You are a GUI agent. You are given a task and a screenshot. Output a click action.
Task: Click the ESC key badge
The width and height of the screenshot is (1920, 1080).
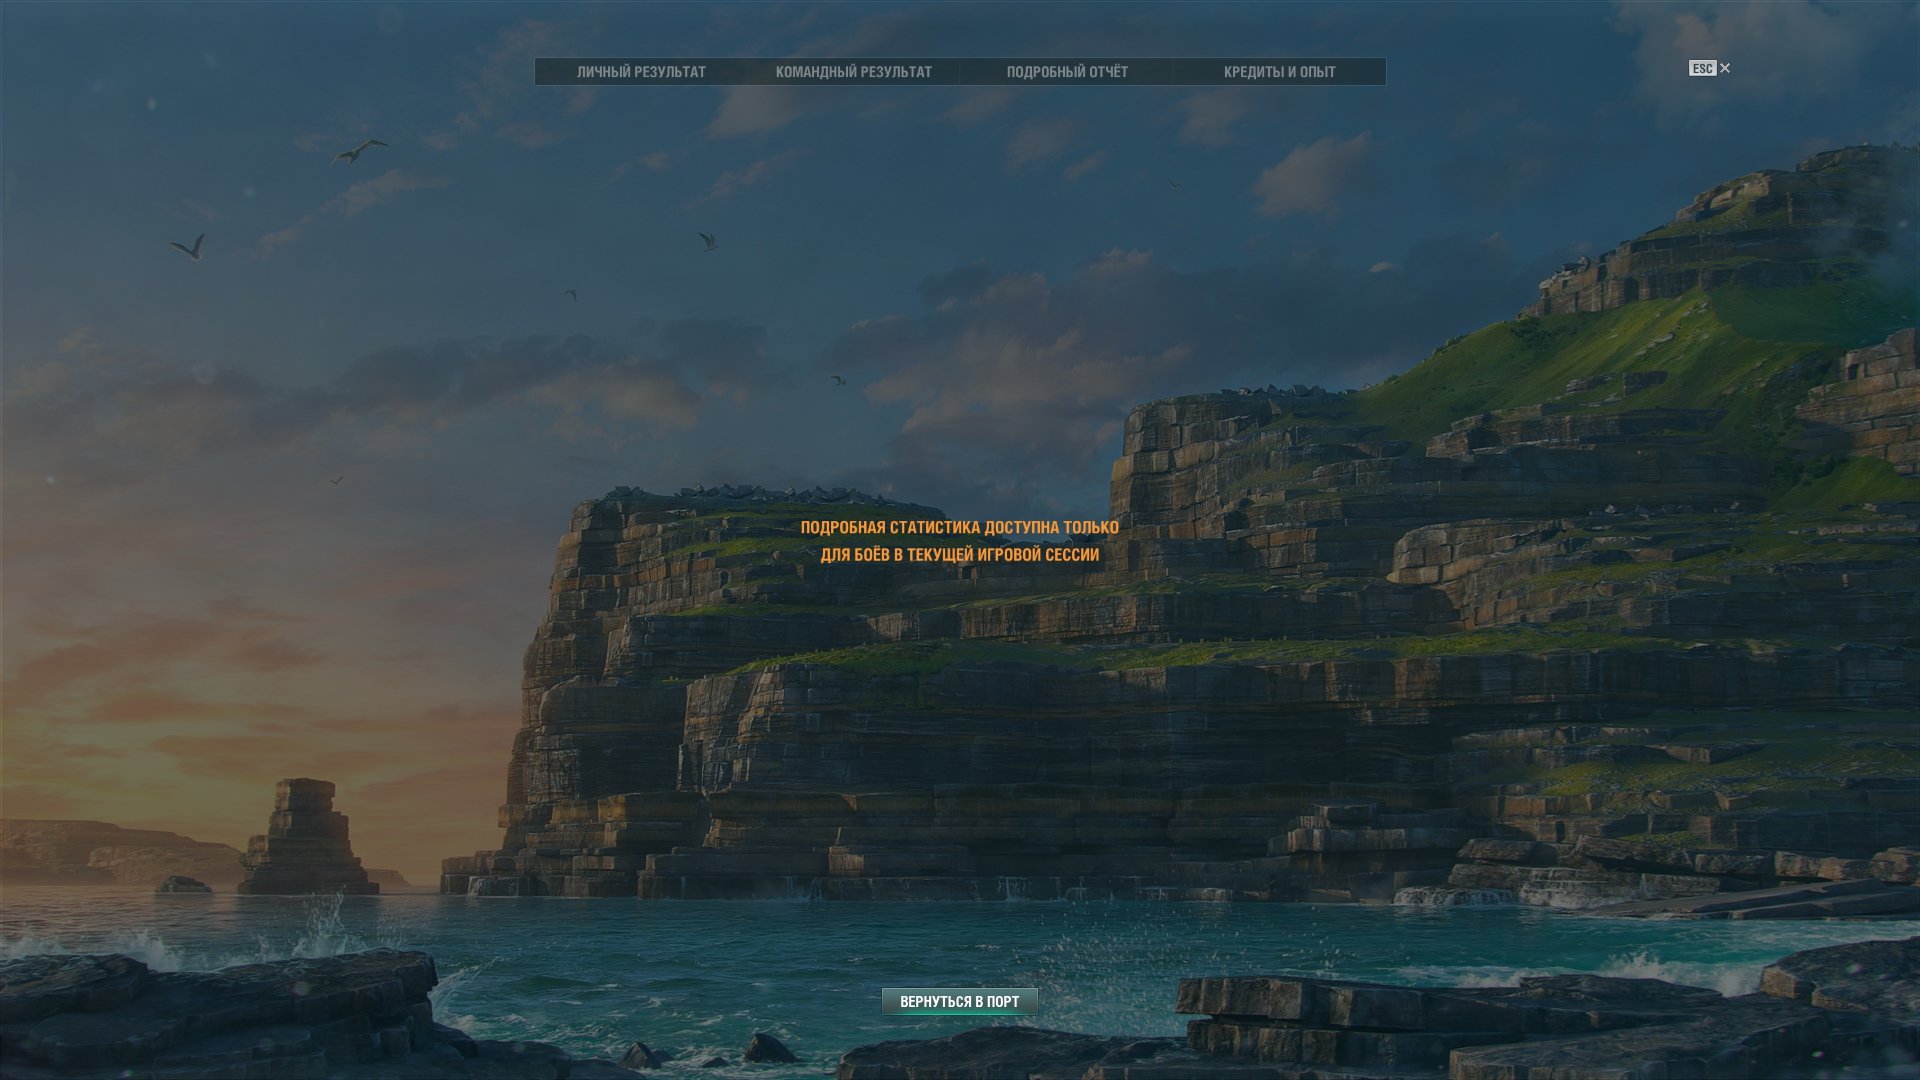coord(1702,68)
